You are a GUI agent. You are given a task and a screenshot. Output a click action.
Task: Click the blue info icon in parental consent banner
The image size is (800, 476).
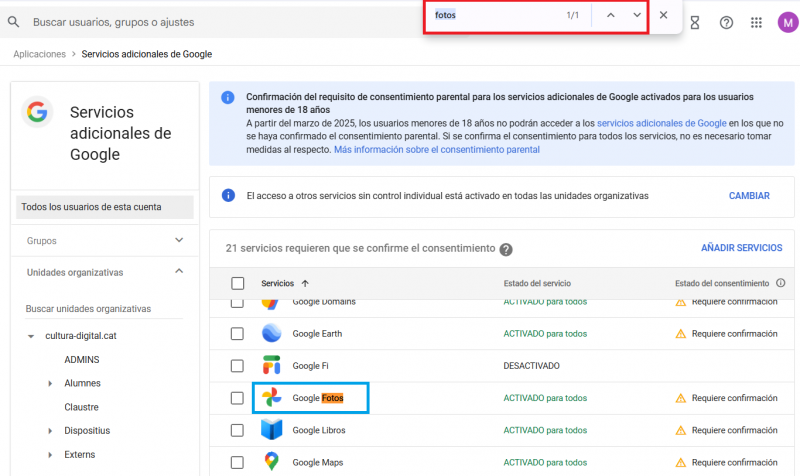tap(228, 97)
